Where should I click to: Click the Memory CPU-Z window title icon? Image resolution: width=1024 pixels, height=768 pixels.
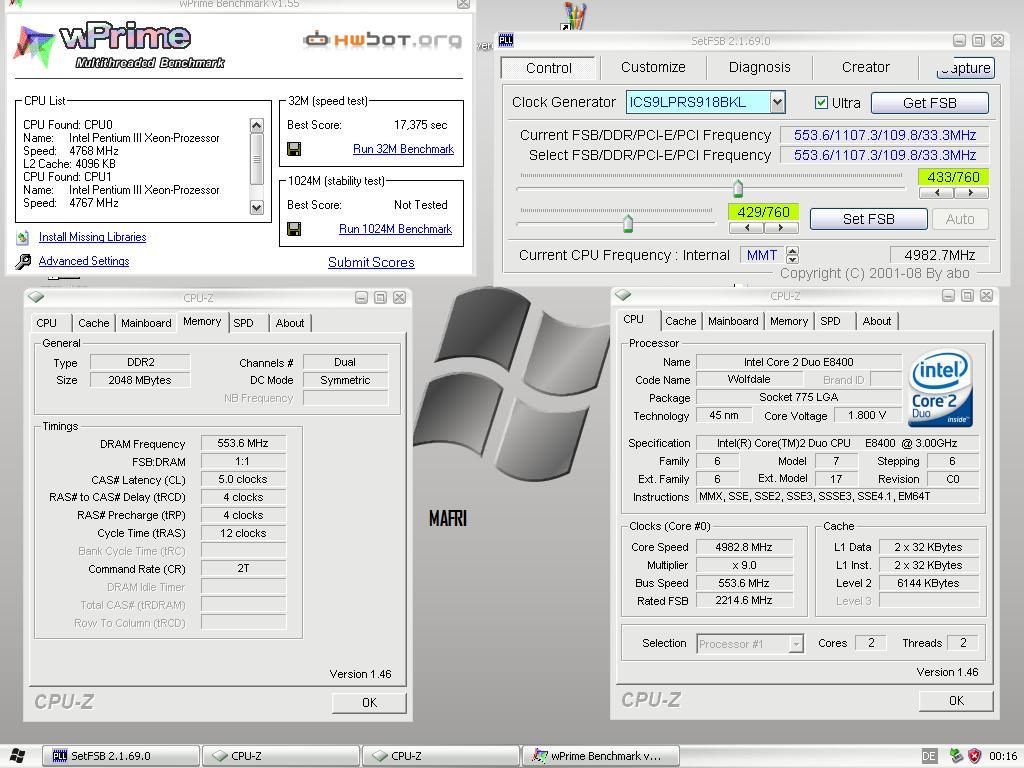36,298
